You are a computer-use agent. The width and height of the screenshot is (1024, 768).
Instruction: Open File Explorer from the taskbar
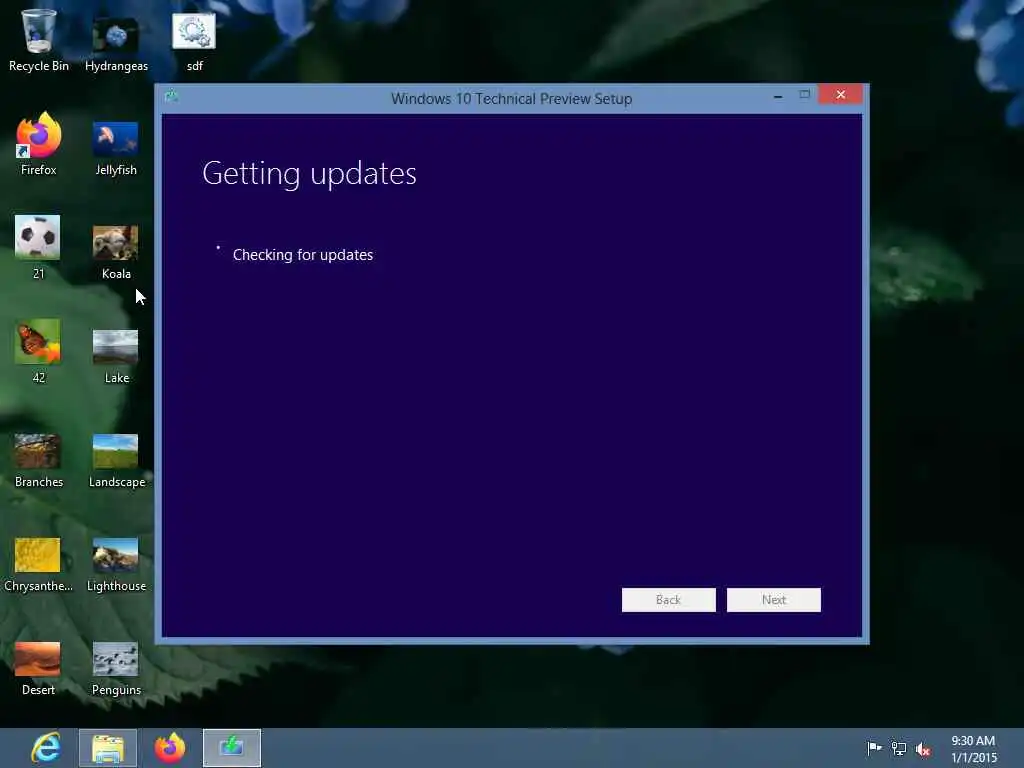(x=108, y=748)
